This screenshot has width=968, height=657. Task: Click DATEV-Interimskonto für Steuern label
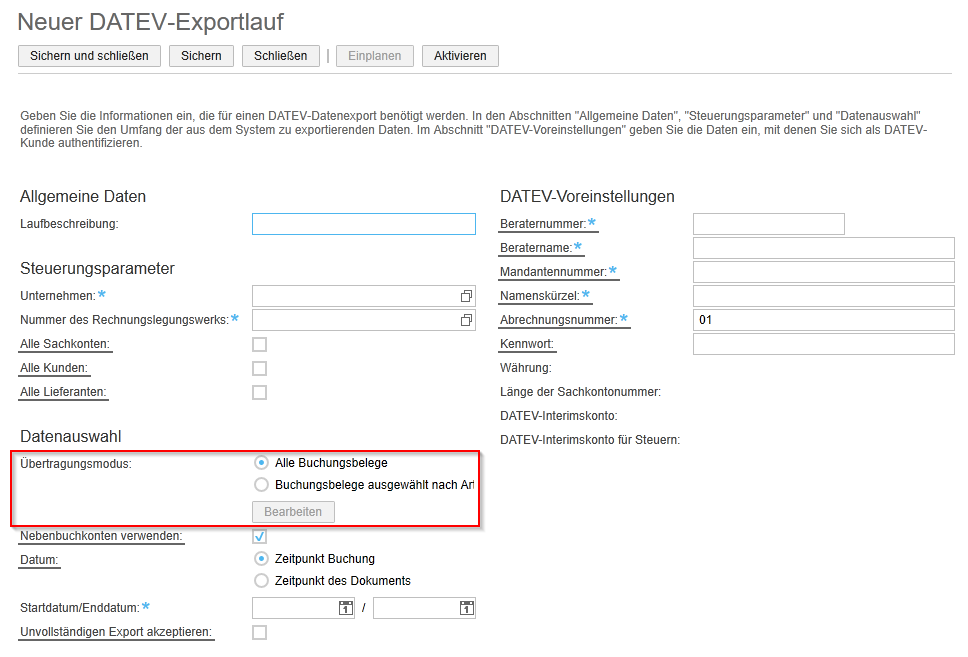[x=590, y=440]
